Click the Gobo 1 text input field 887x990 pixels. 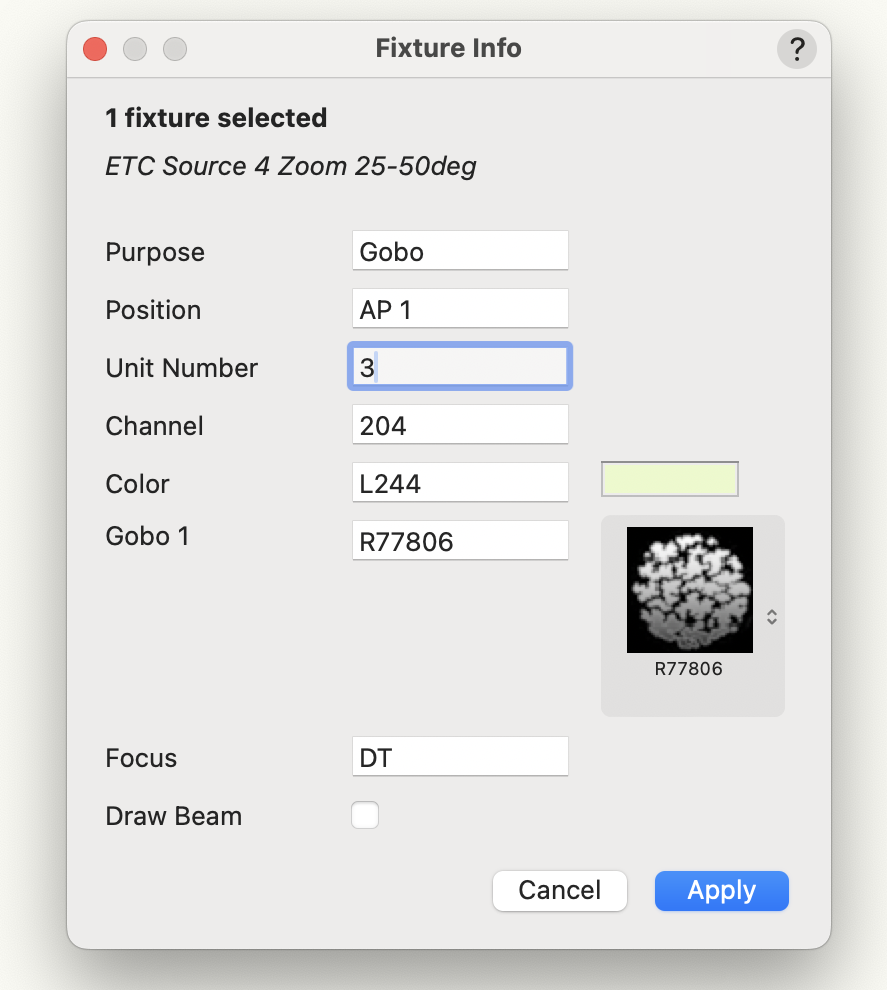click(460, 541)
